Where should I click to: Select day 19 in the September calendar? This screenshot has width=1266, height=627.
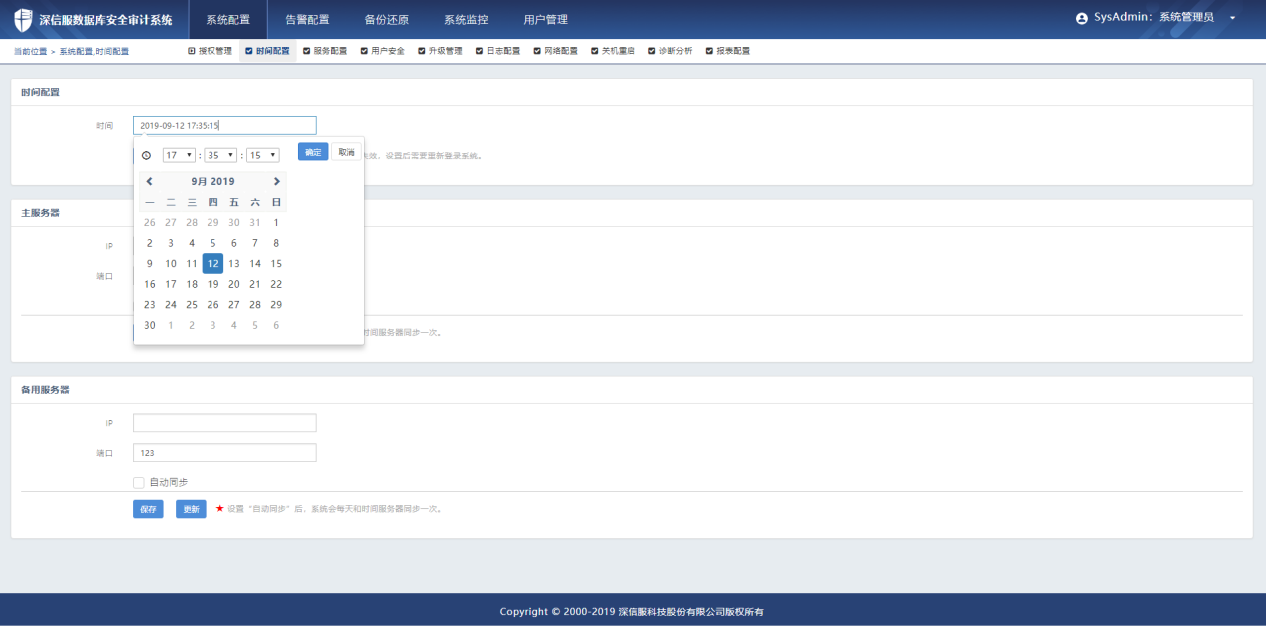212,284
